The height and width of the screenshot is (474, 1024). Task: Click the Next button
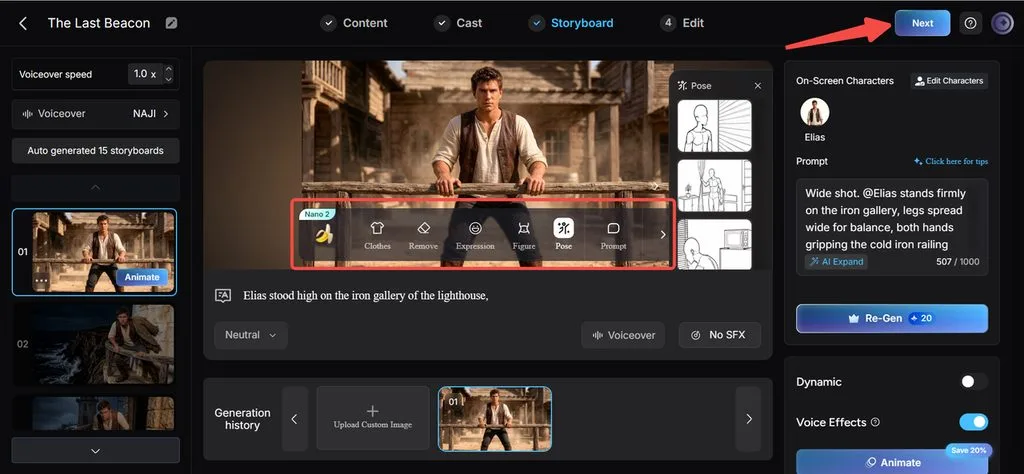922,23
